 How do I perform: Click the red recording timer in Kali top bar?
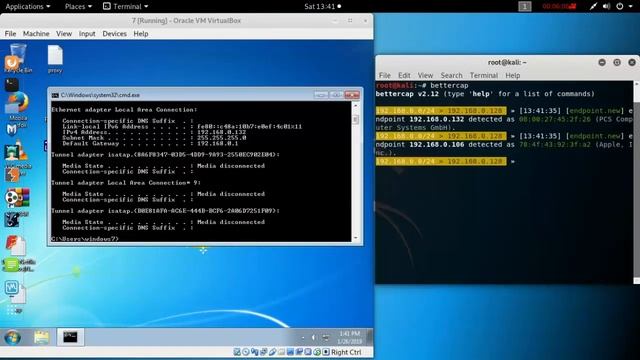pyautogui.click(x=559, y=6)
